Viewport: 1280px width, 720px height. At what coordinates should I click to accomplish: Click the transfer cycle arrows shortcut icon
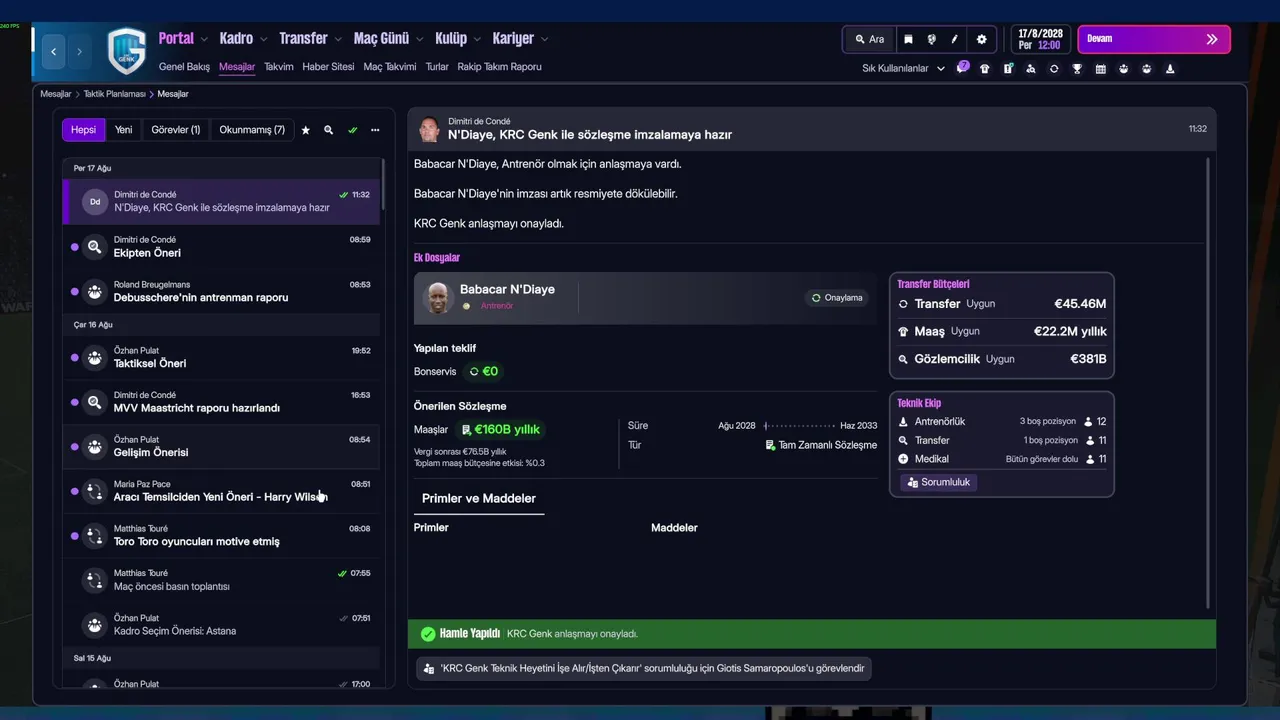click(1054, 69)
